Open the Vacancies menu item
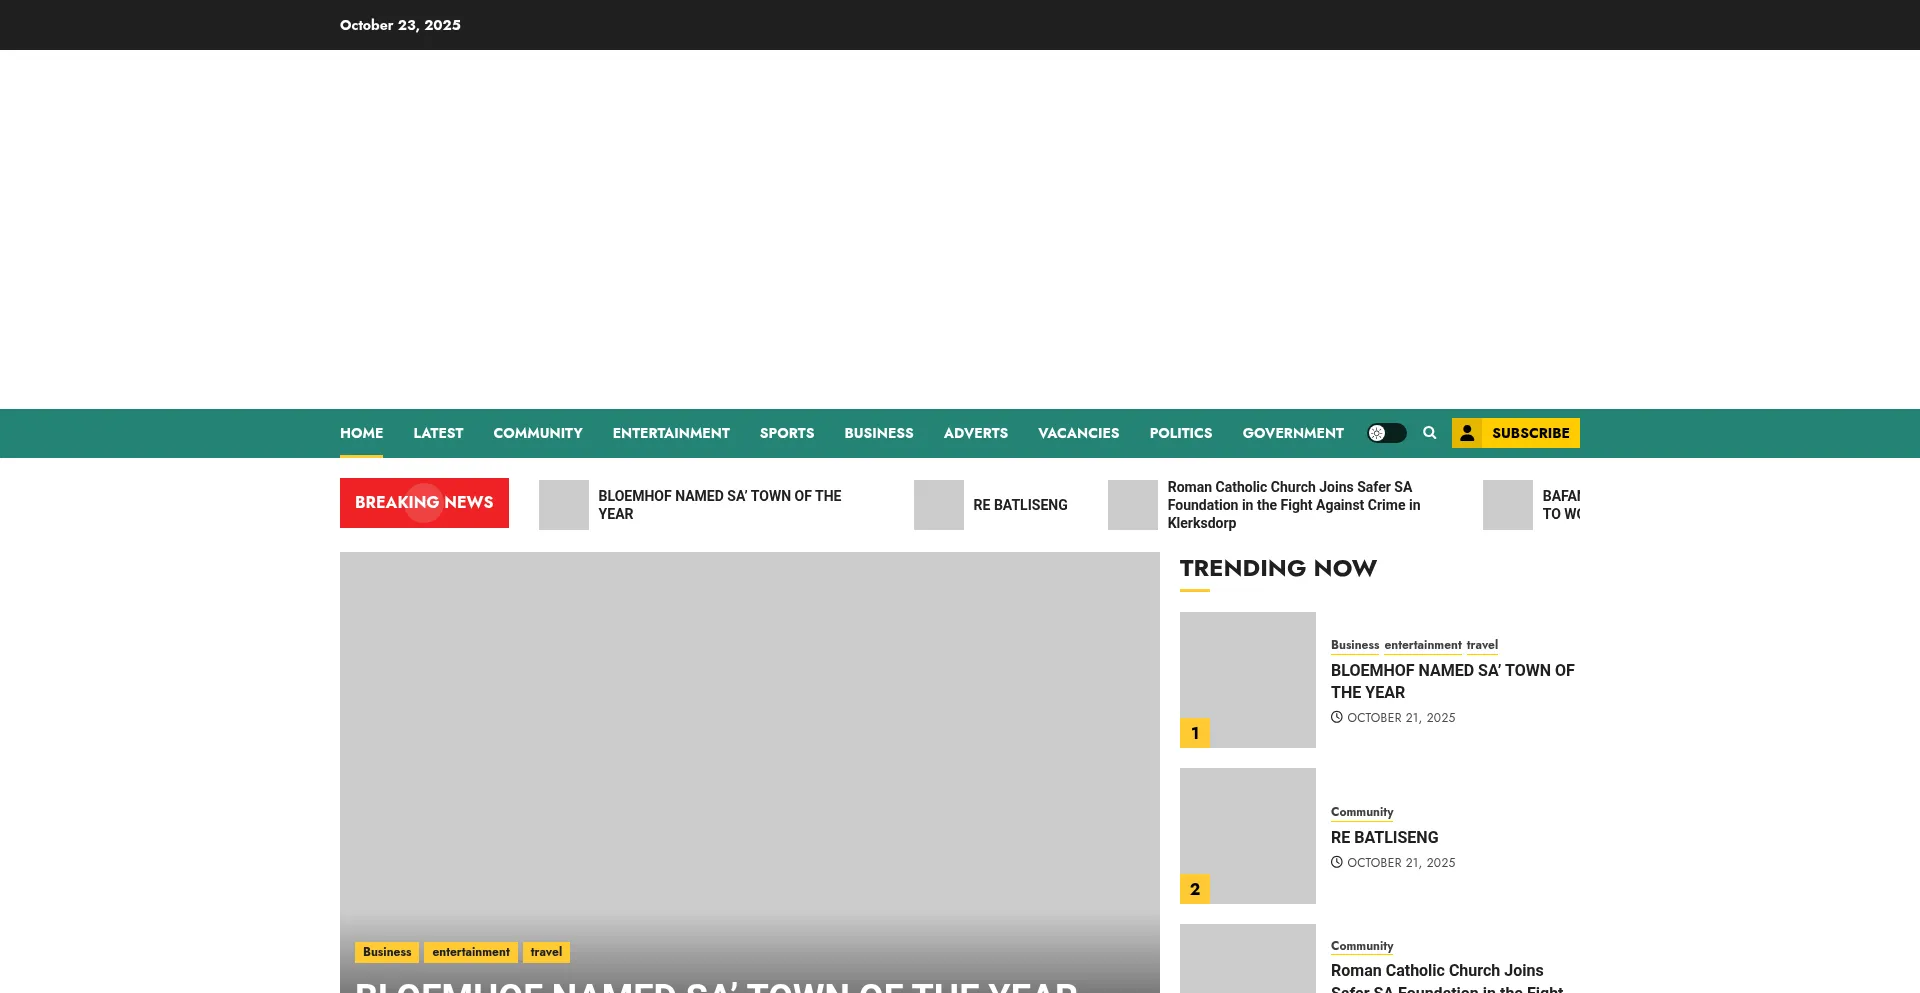The image size is (1920, 993). click(x=1078, y=433)
